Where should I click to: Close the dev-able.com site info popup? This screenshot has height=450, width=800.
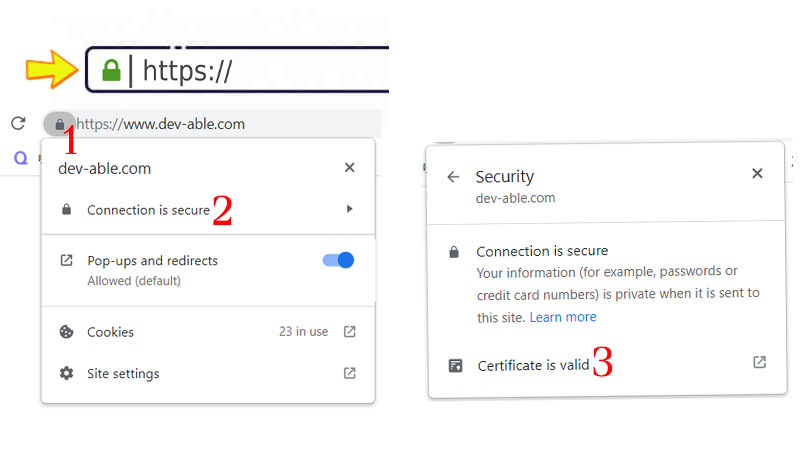tap(349, 168)
